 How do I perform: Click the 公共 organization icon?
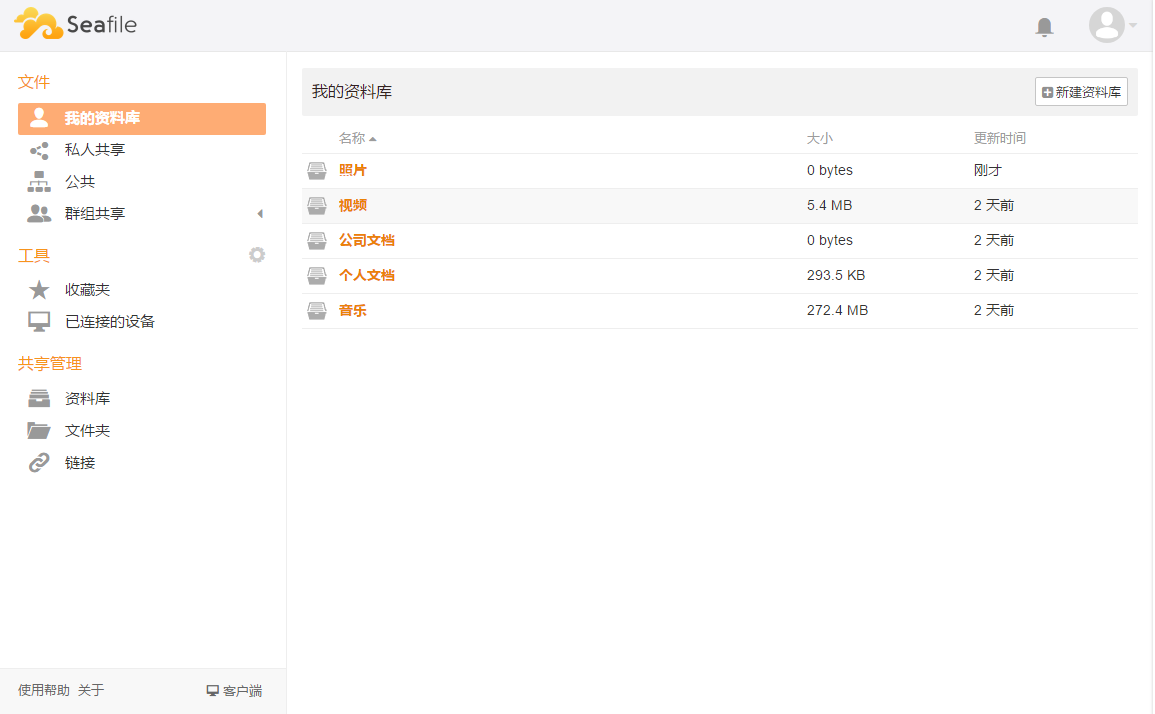[39, 182]
